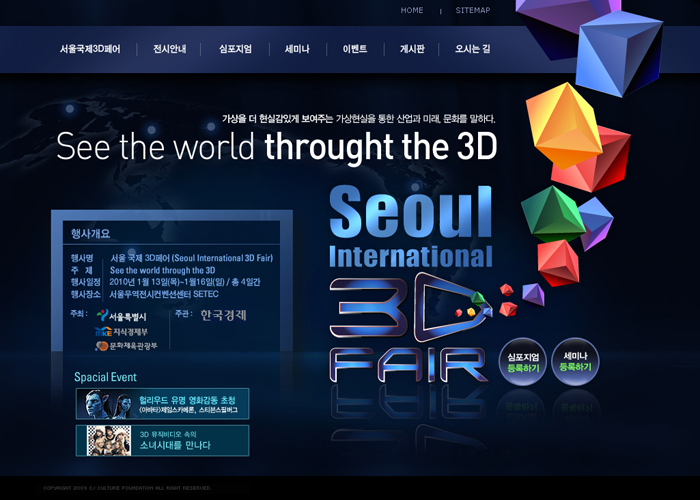The width and height of the screenshot is (700, 500).
Task: Open the 서울국제3D페어 menu
Action: [90, 49]
